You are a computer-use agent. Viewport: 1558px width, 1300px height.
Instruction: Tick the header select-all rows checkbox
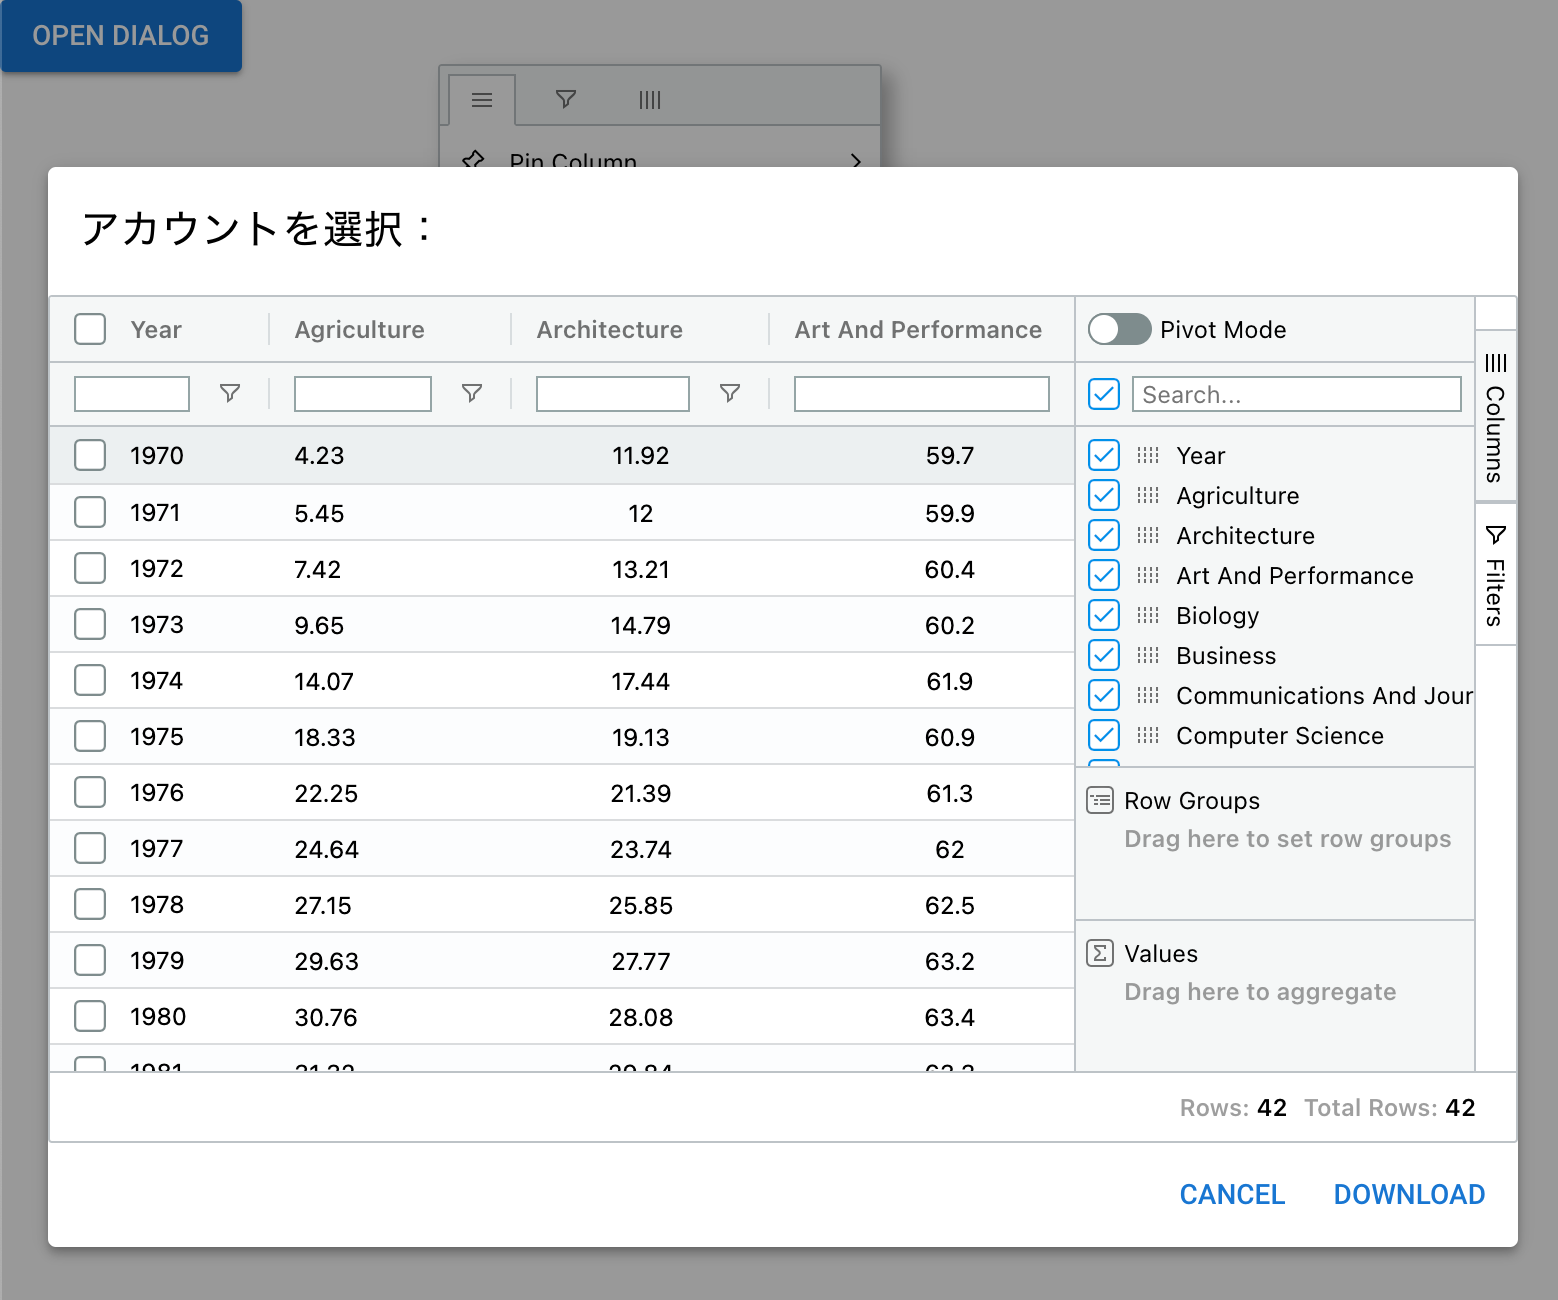pos(90,329)
